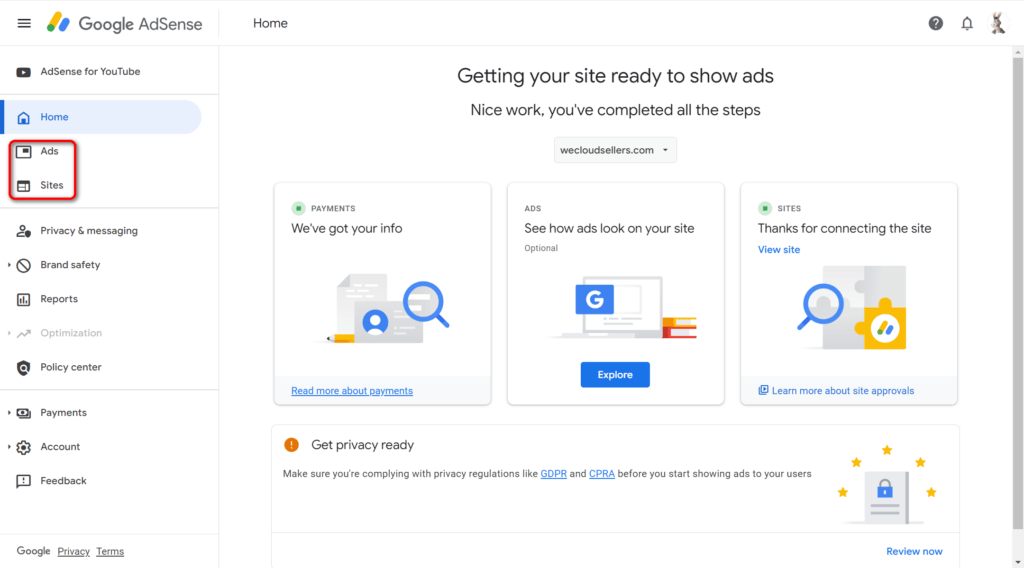
Task: Click the orange warning icon by Get privacy ready
Action: coord(291,445)
